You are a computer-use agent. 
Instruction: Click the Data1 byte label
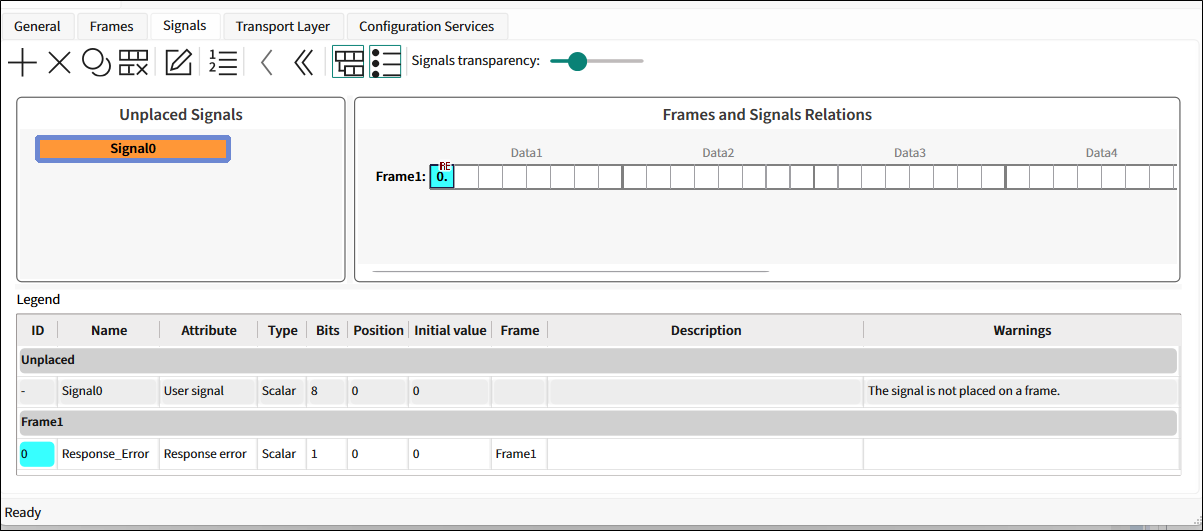tap(526, 153)
